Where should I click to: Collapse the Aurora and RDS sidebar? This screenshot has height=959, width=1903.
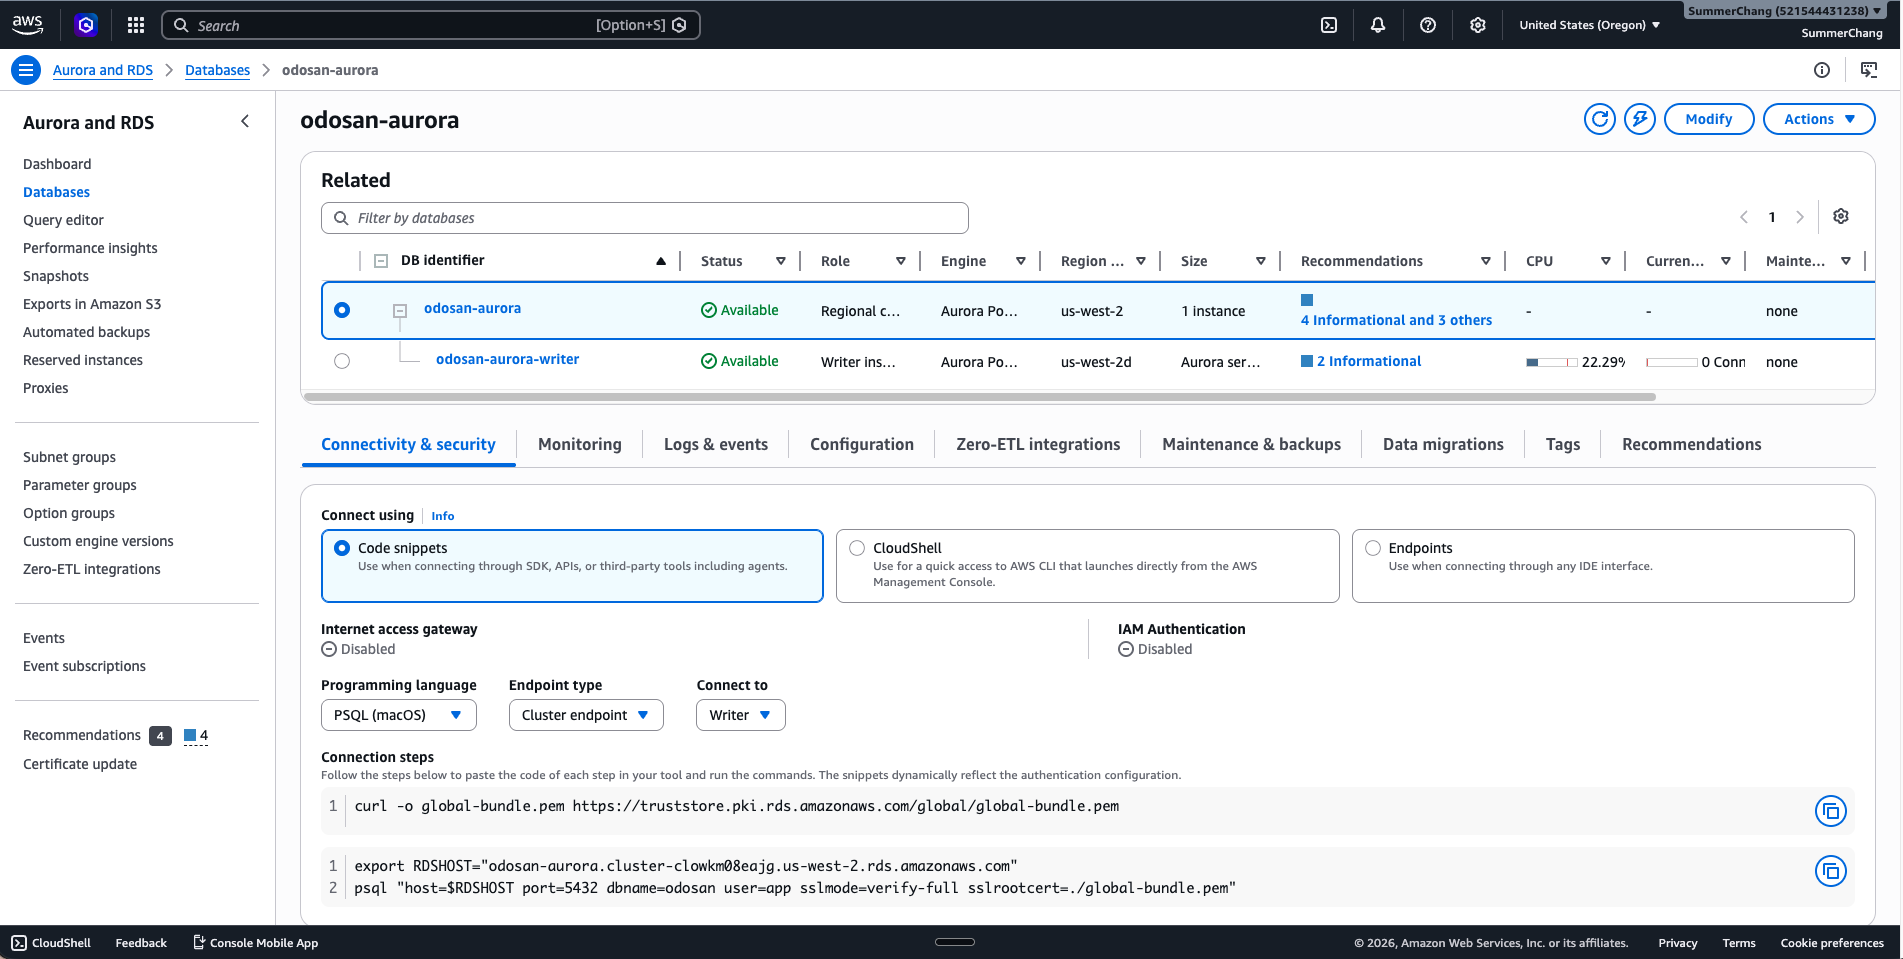[245, 121]
